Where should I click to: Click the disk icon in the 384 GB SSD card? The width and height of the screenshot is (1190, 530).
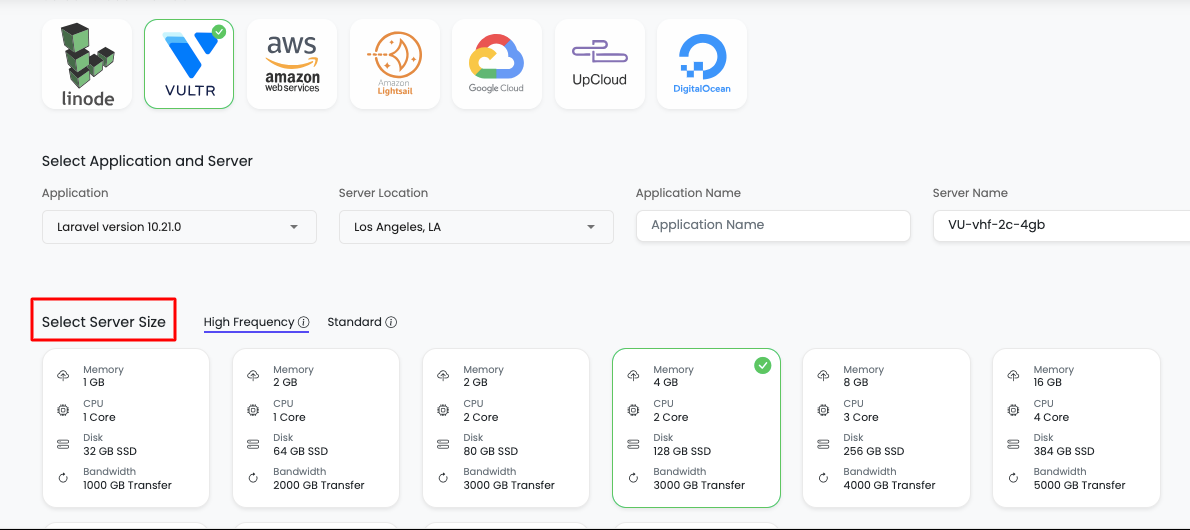point(1012,444)
